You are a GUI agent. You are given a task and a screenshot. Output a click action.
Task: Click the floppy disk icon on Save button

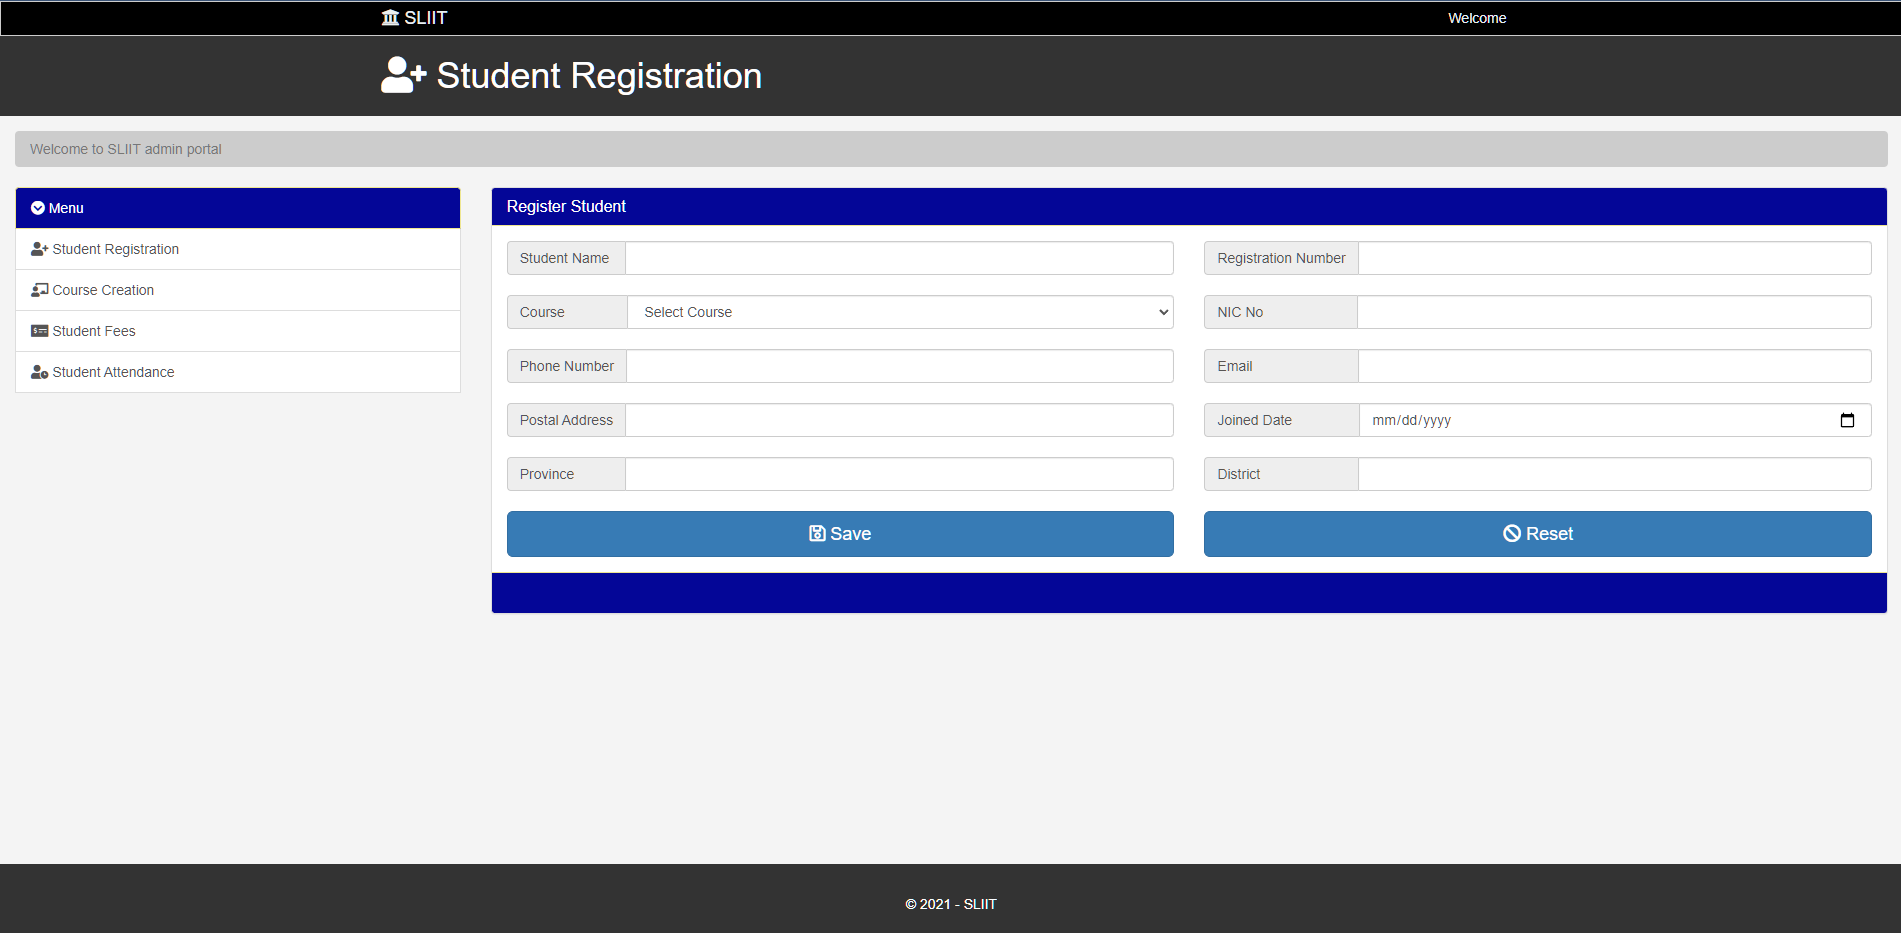(817, 533)
